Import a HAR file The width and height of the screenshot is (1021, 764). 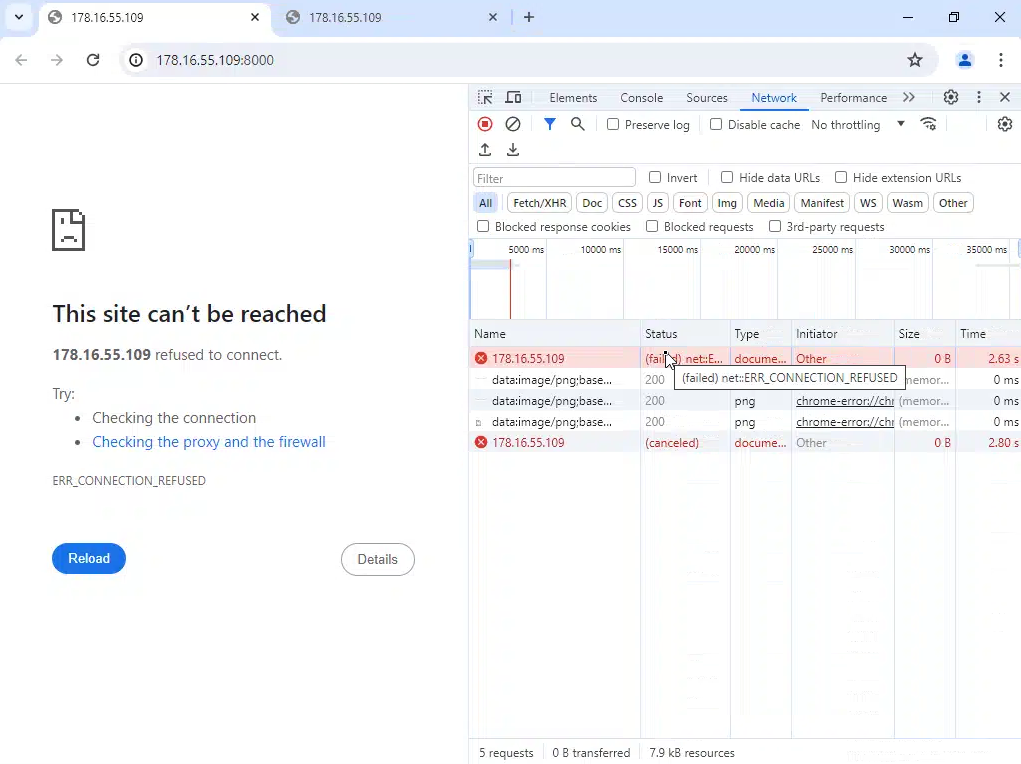pos(485,149)
